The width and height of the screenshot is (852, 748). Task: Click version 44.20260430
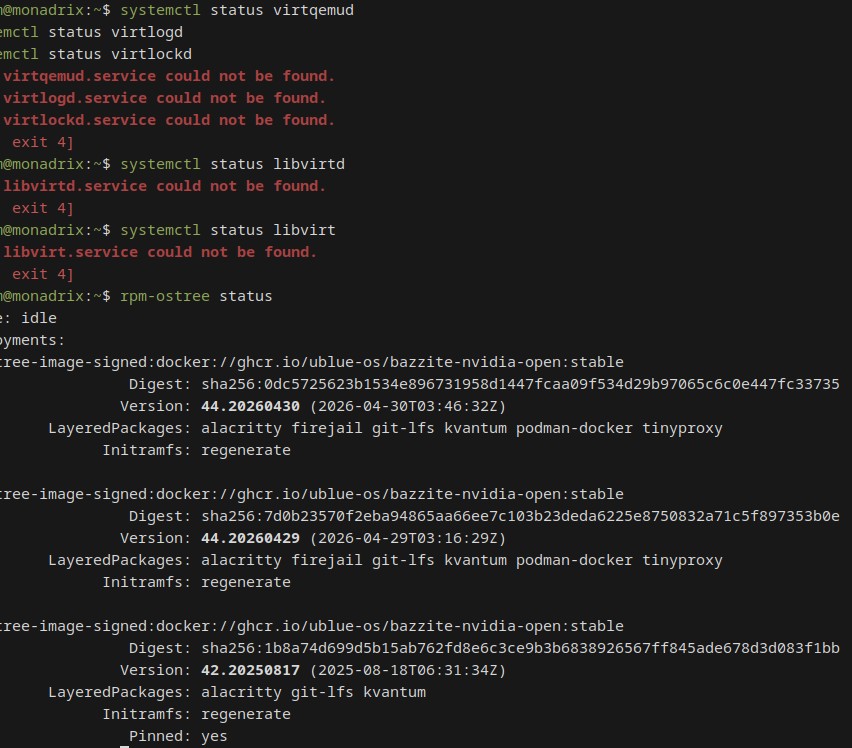pyautogui.click(x=250, y=406)
